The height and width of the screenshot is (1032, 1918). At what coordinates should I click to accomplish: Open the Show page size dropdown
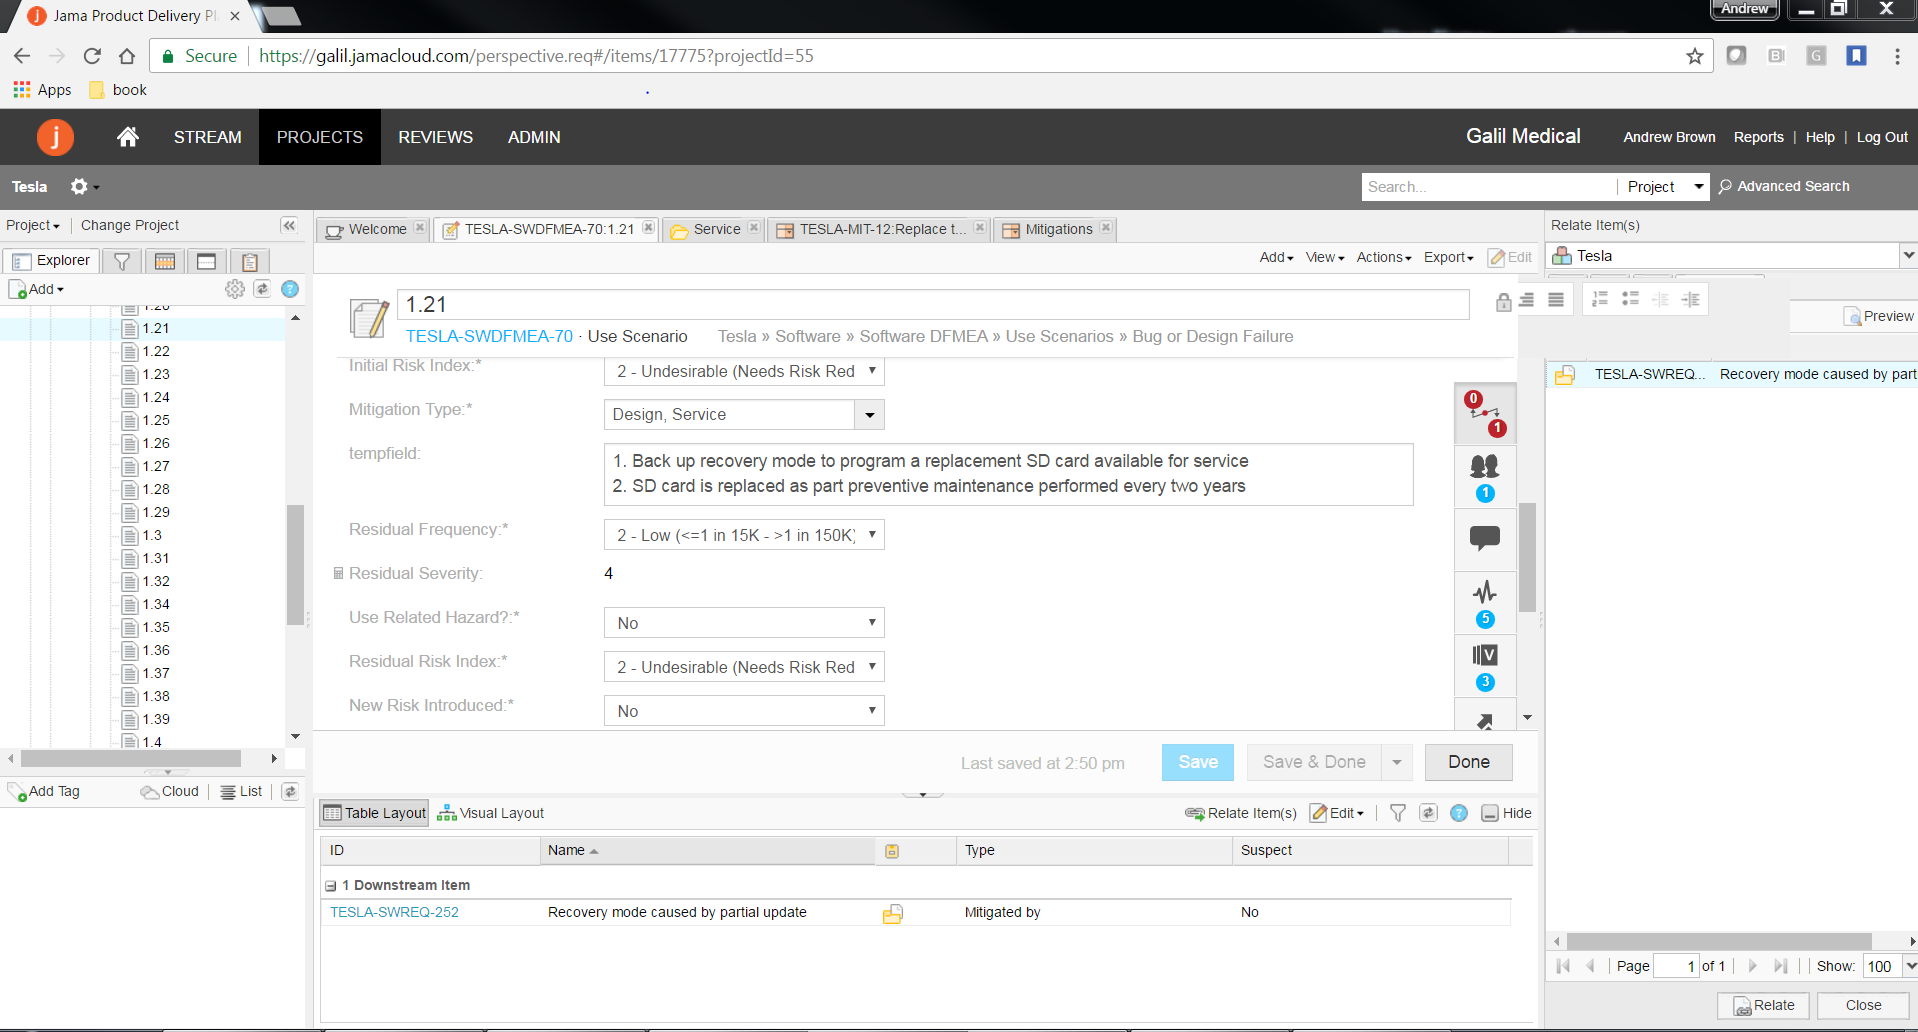(x=1910, y=966)
